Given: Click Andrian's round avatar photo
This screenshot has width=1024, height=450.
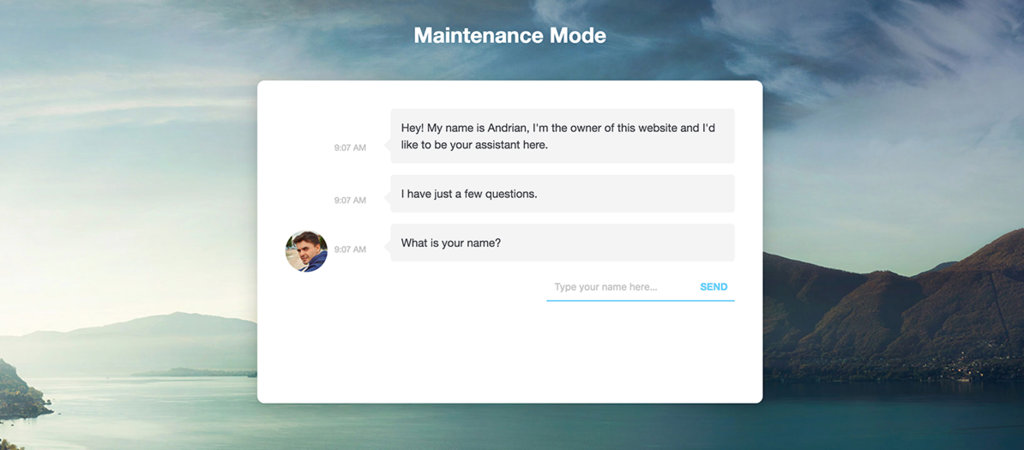Looking at the screenshot, I should (x=306, y=251).
